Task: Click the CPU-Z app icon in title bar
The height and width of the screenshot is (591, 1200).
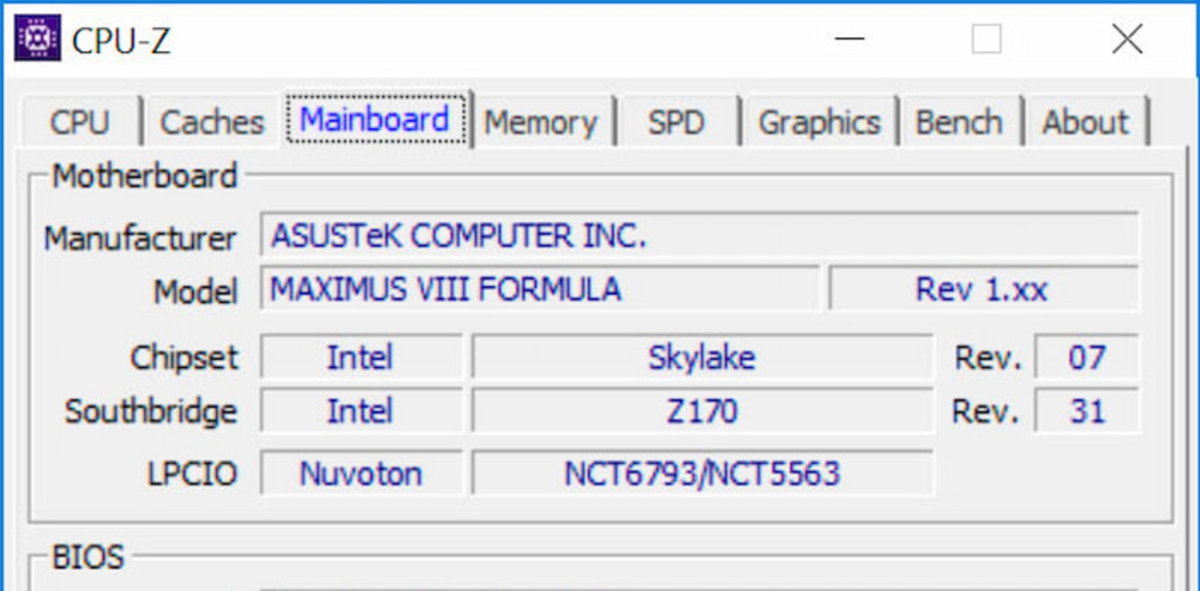Action: (38, 39)
